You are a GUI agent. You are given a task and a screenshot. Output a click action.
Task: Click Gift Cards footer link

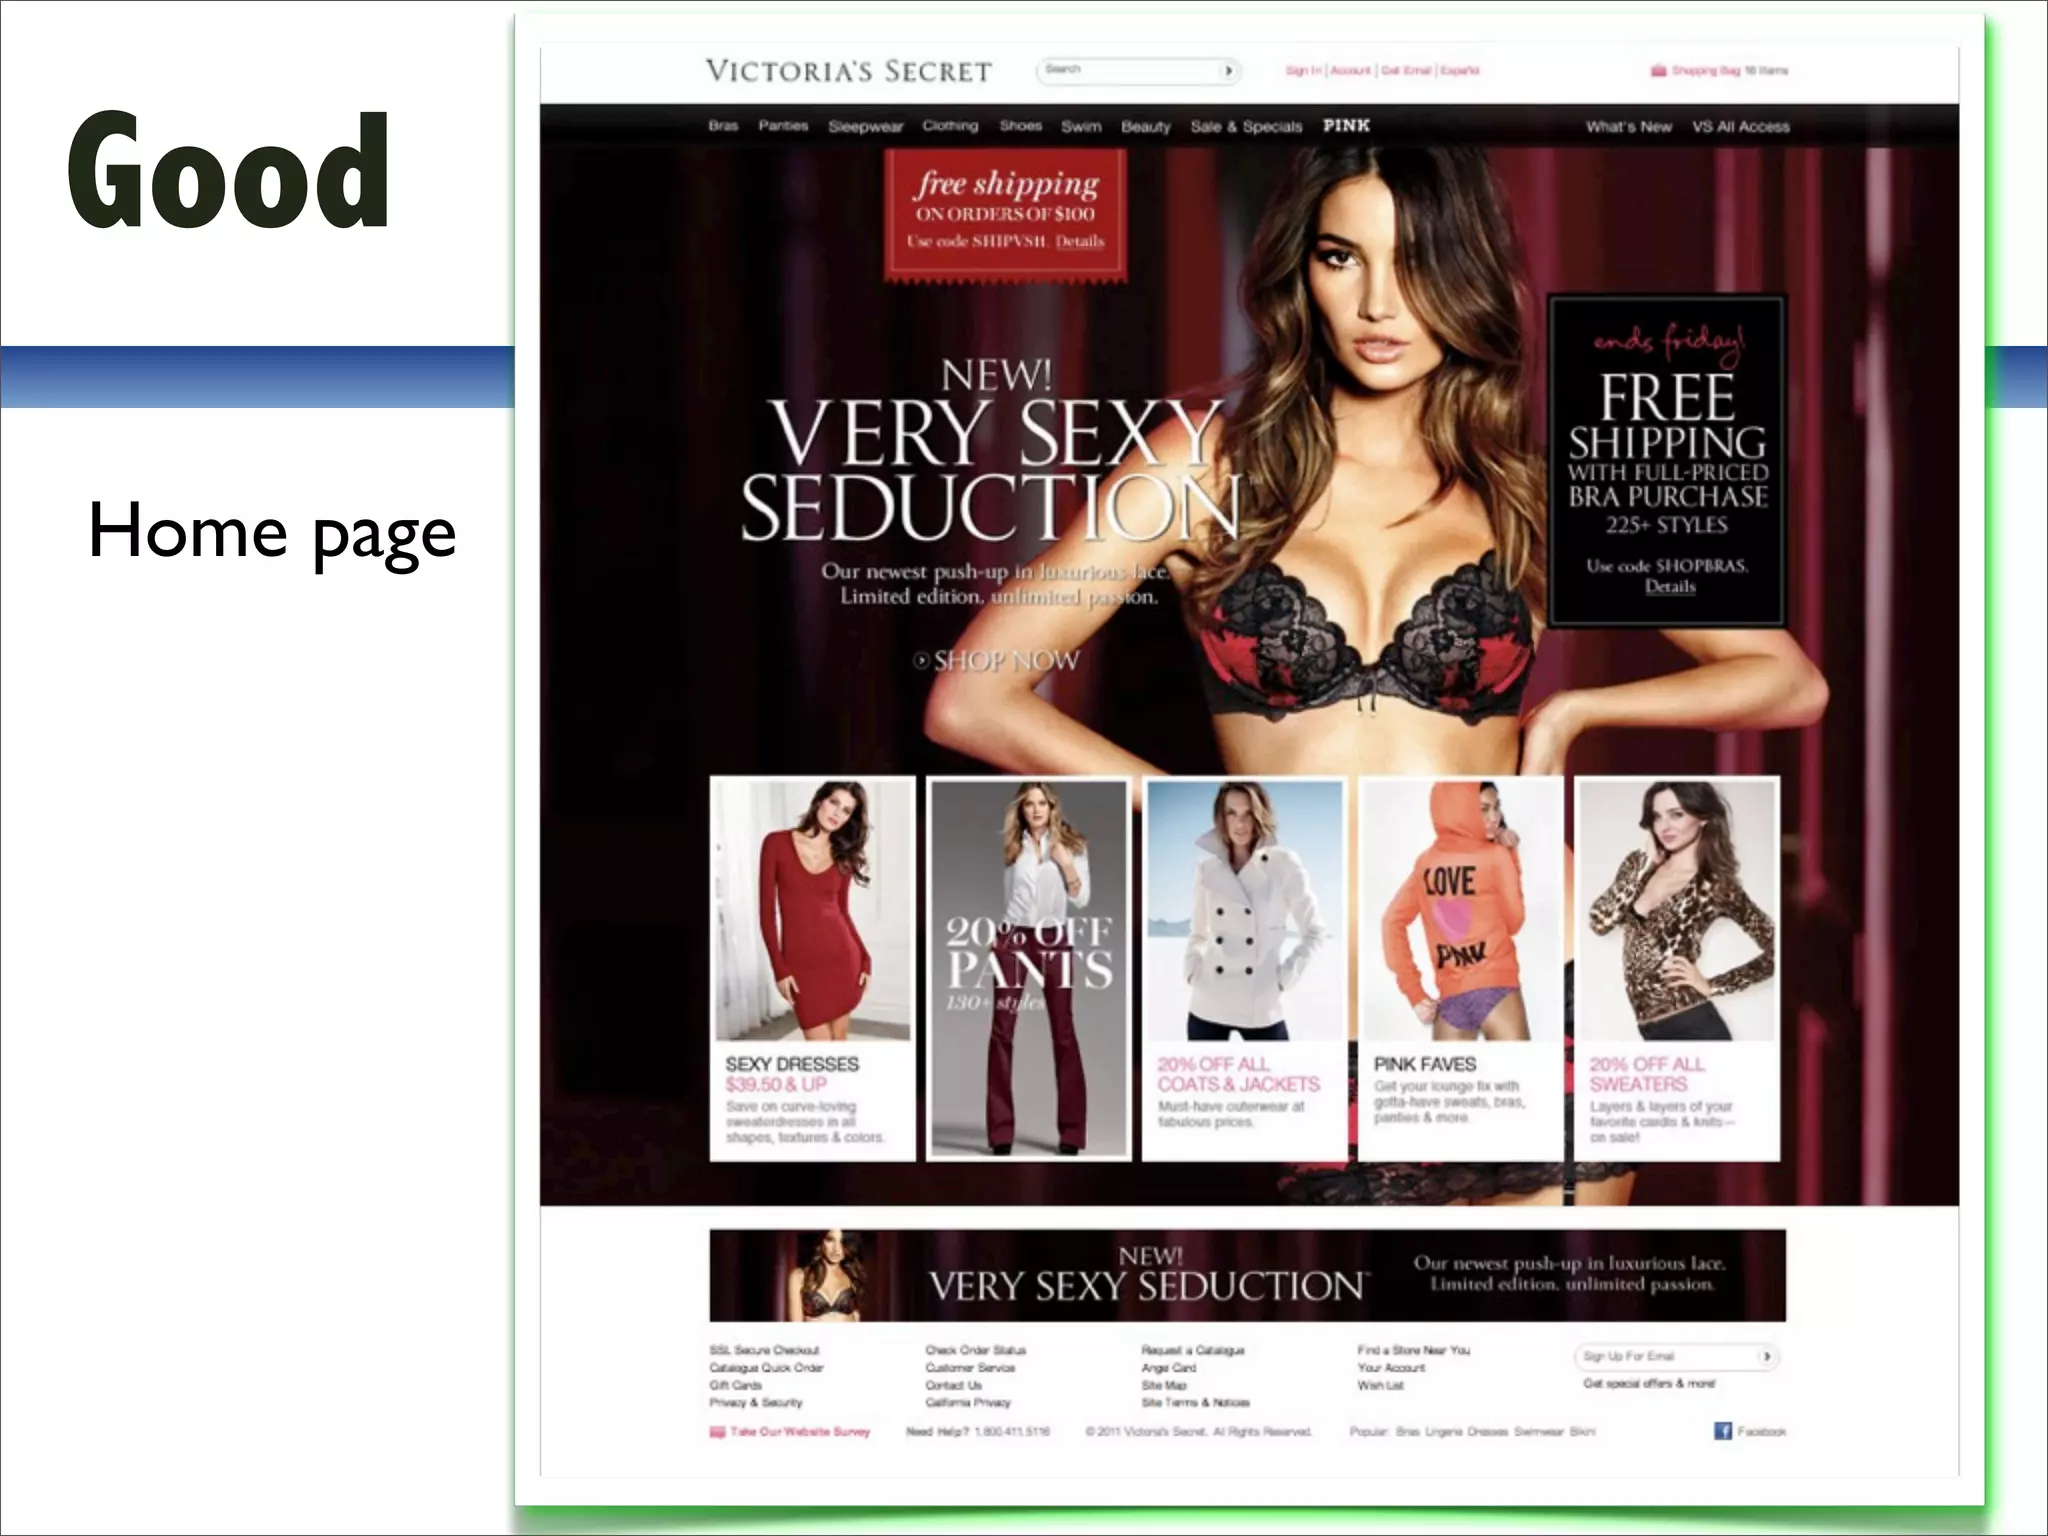[x=735, y=1386]
